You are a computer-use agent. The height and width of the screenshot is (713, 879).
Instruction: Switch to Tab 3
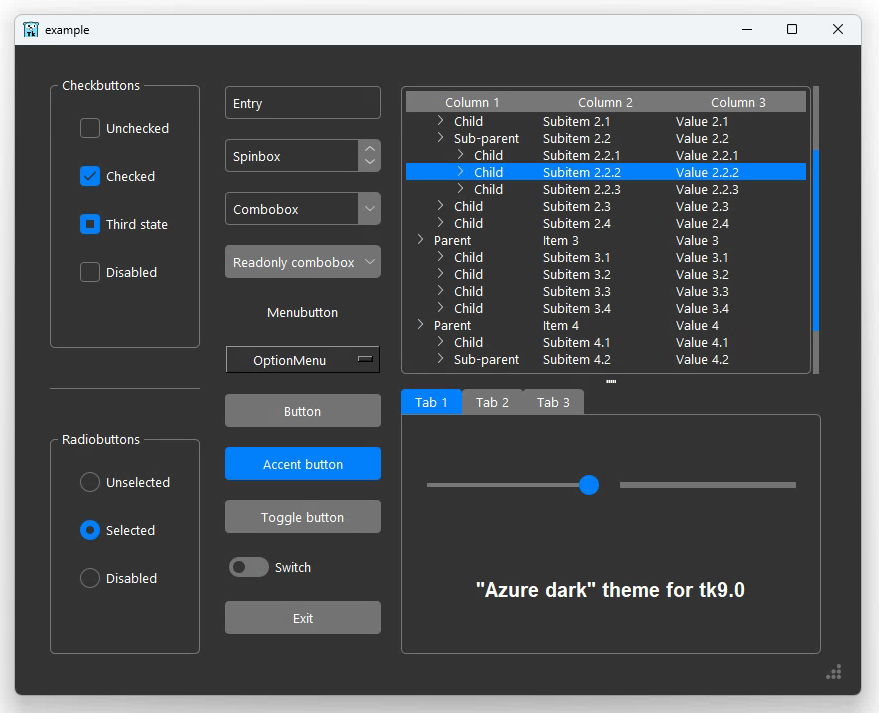(x=553, y=402)
